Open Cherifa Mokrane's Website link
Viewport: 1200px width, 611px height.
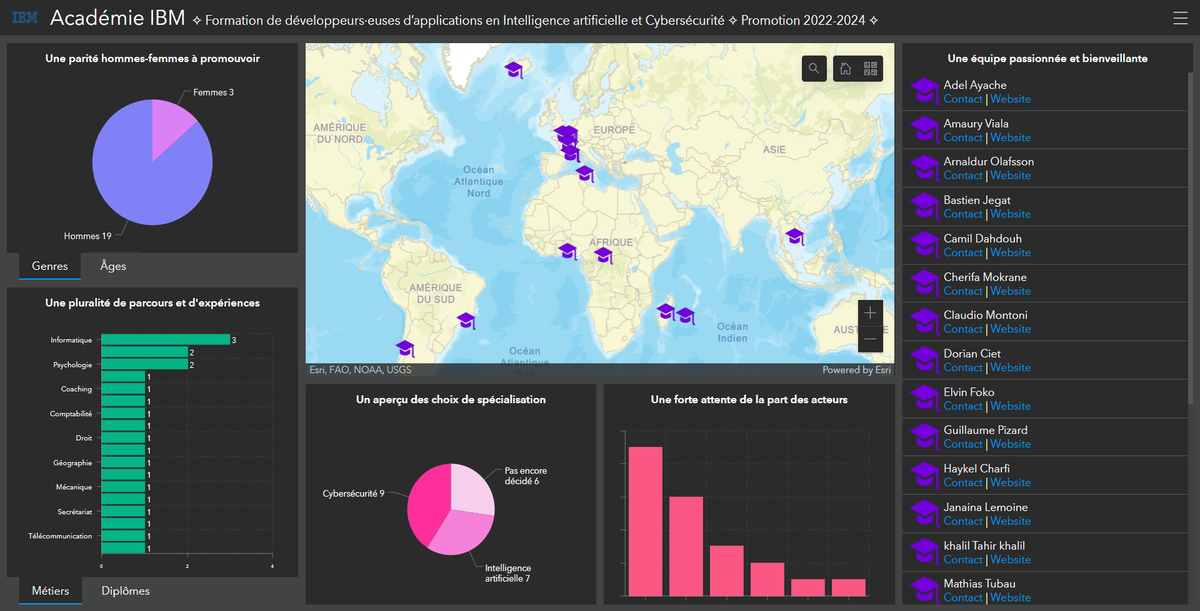[1010, 291]
